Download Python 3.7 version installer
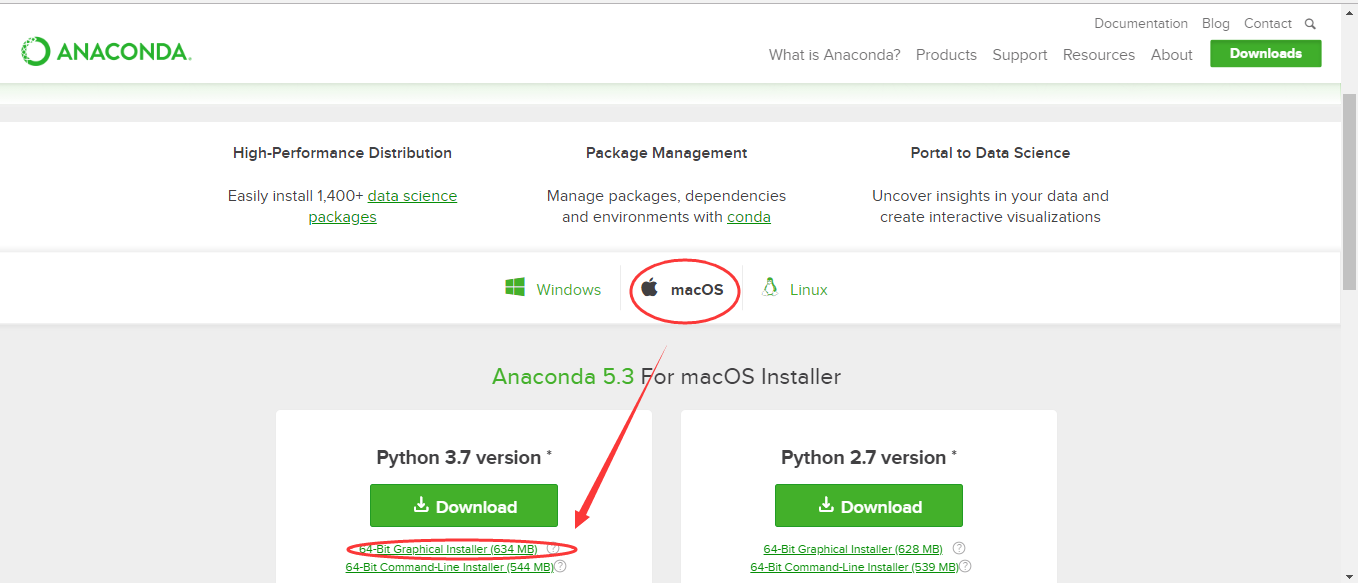Image resolution: width=1358 pixels, height=583 pixels. 464,506
